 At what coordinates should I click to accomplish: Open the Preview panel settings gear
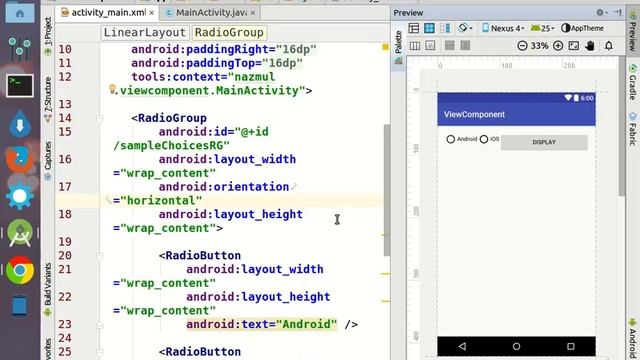(601, 13)
